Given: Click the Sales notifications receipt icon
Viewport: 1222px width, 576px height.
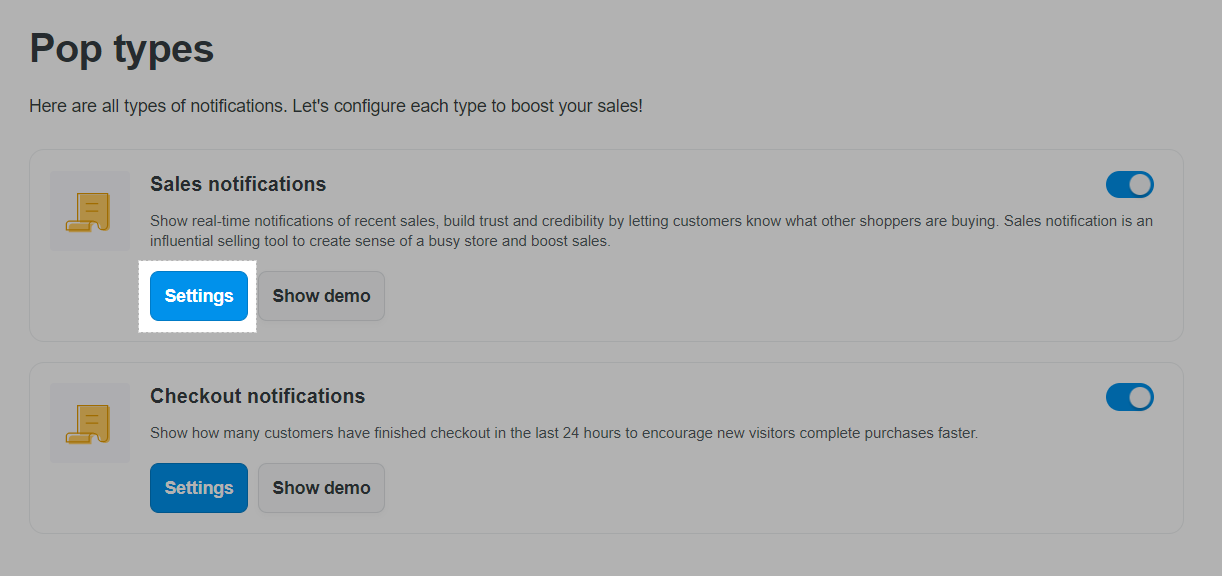Looking at the screenshot, I should (90, 211).
